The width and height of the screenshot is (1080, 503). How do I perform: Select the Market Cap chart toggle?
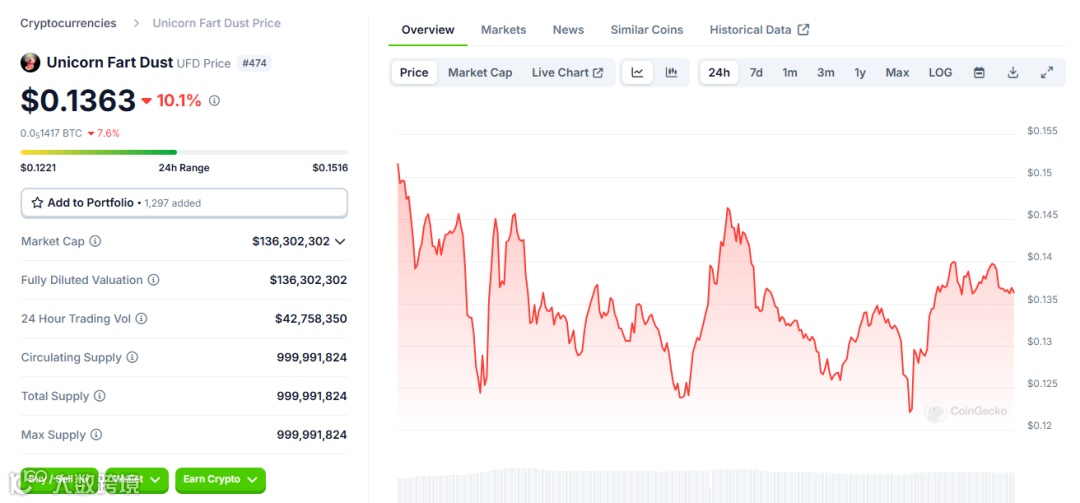(x=480, y=72)
